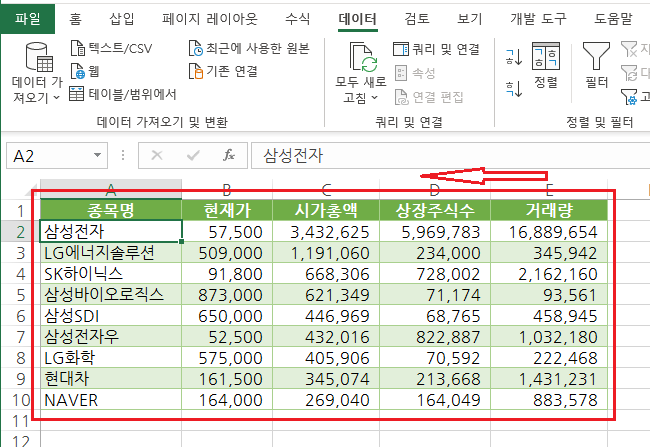Select row 5 header
Screen dimensions: 650x447
click(21, 295)
